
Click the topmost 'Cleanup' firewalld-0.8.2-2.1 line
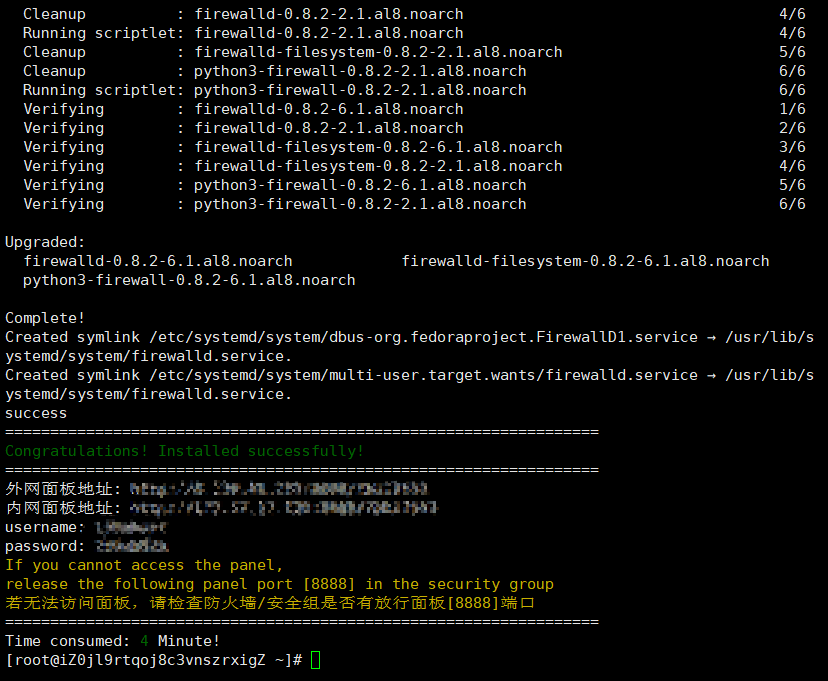coord(243,14)
